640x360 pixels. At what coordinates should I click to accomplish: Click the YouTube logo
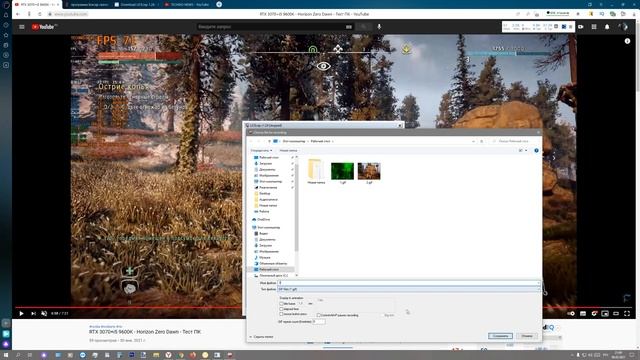(x=44, y=27)
